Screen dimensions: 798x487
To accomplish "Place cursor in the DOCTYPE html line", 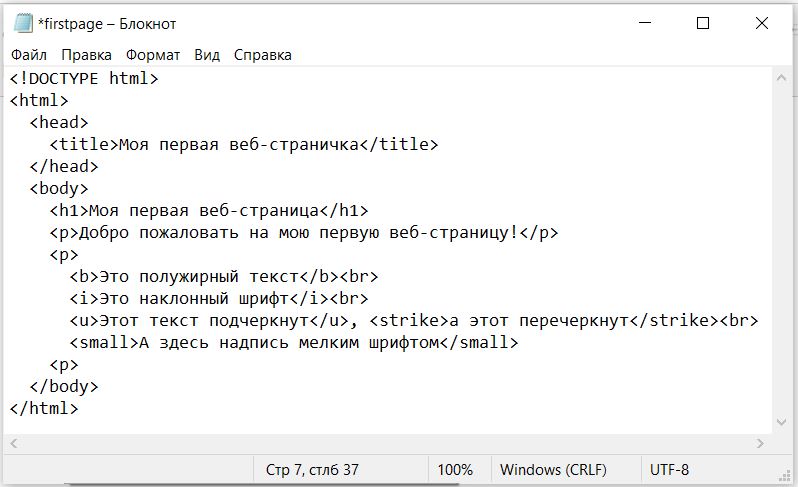I will coord(84,78).
